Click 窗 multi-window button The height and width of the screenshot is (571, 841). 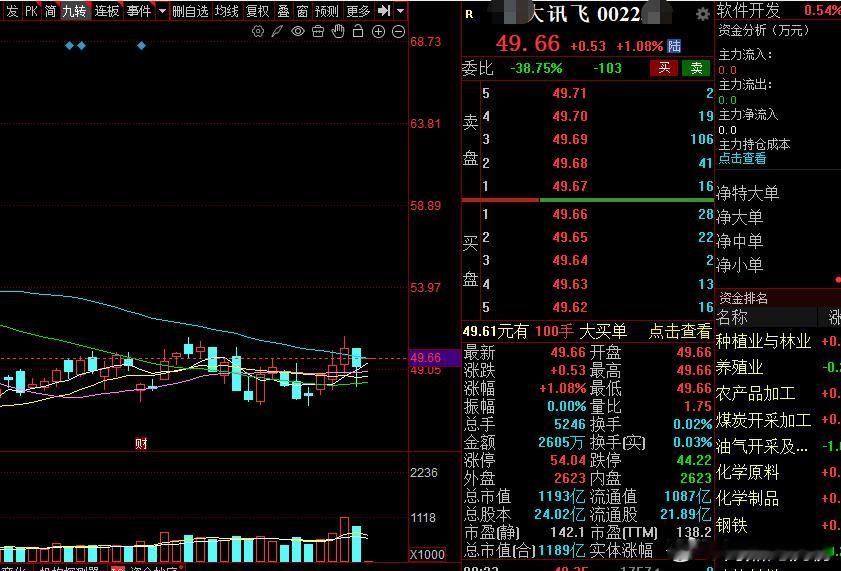(303, 11)
